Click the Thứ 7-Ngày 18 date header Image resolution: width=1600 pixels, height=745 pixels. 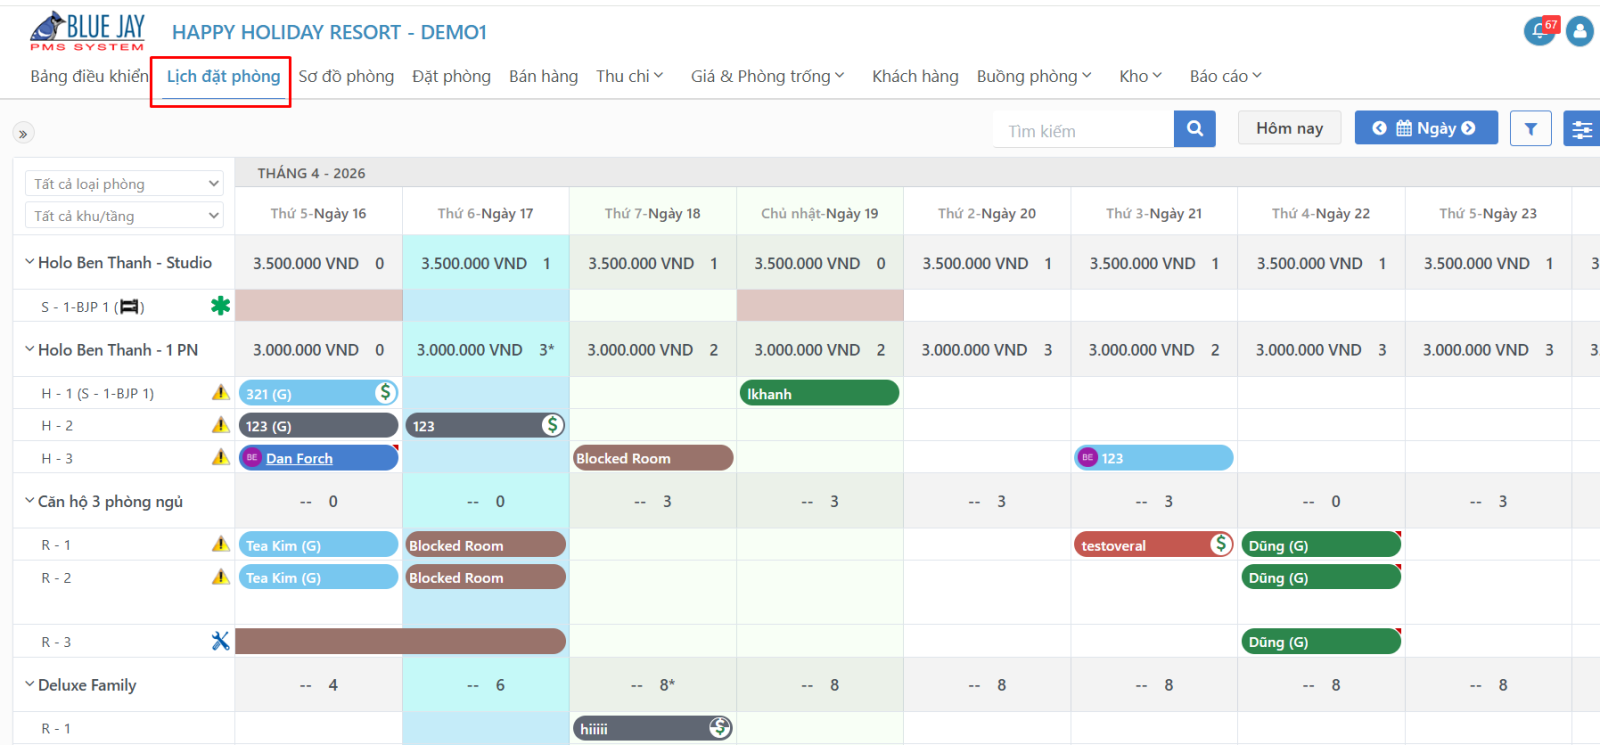click(653, 213)
